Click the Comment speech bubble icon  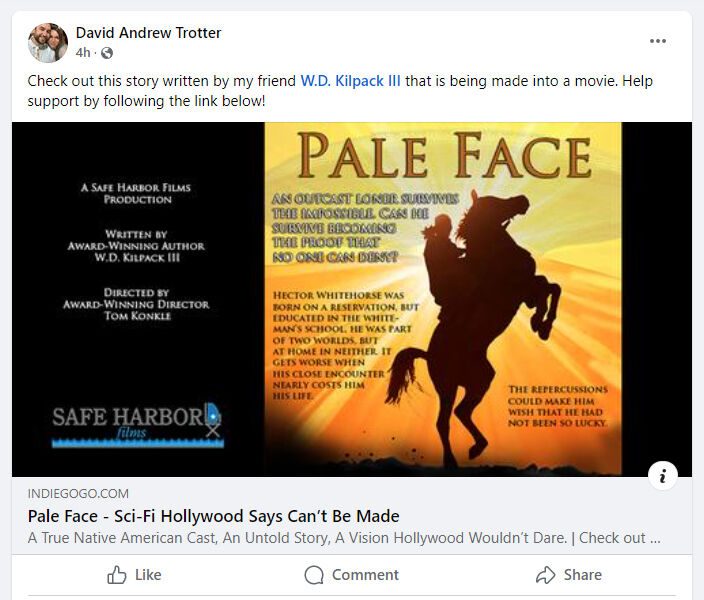(x=314, y=575)
